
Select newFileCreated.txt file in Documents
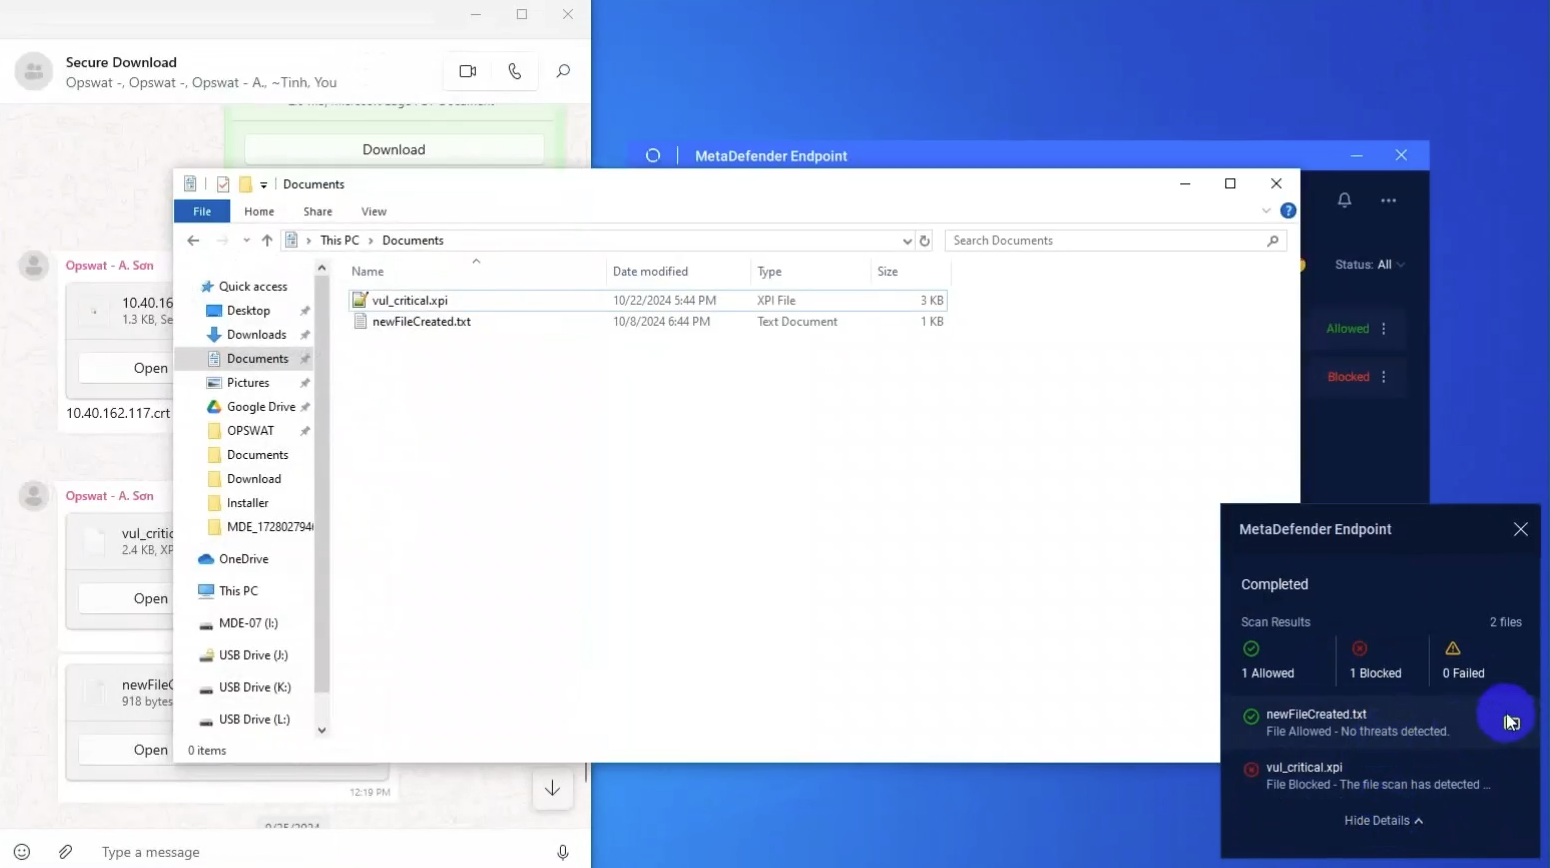click(647, 321)
